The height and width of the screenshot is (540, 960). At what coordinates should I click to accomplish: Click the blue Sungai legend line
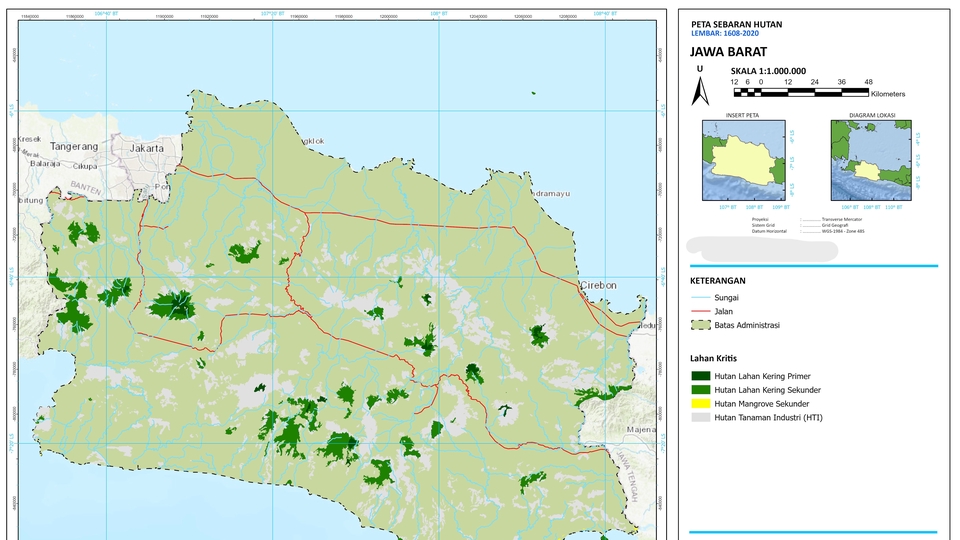pos(700,298)
